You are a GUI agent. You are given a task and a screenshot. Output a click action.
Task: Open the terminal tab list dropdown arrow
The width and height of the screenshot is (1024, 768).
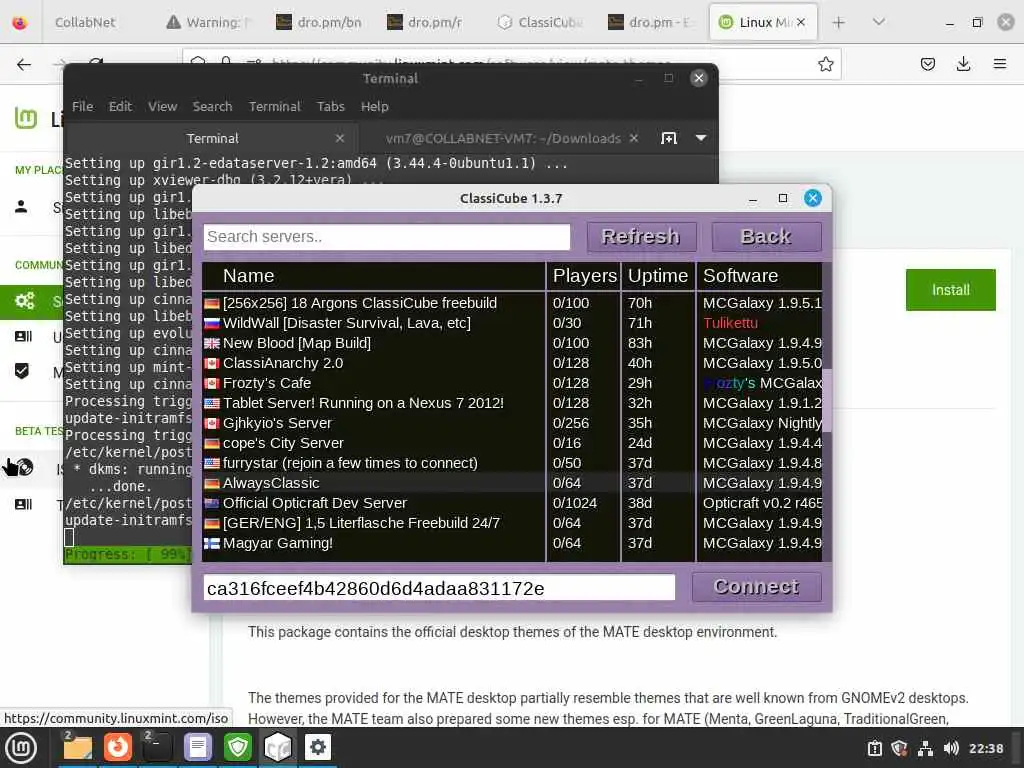tap(701, 138)
